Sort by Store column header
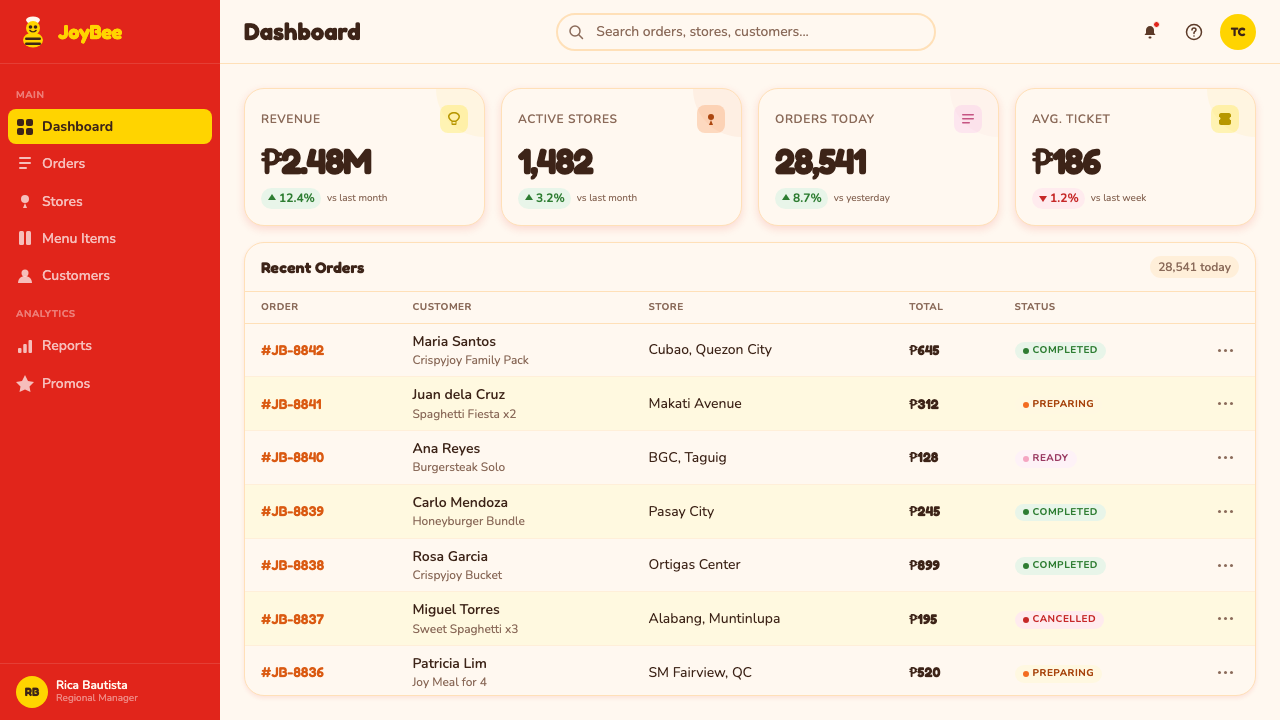The image size is (1280, 720). pos(666,307)
